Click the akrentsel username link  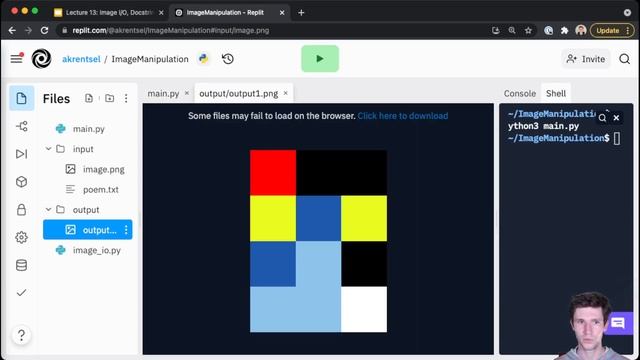tap(81, 59)
